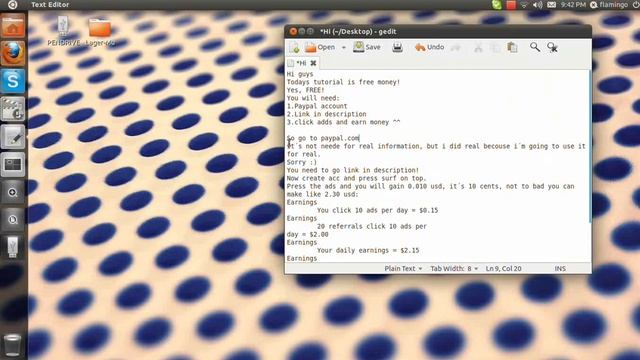Place cursor after 'paypal.com' in text
The width and height of the screenshot is (640, 360).
[x=360, y=138]
